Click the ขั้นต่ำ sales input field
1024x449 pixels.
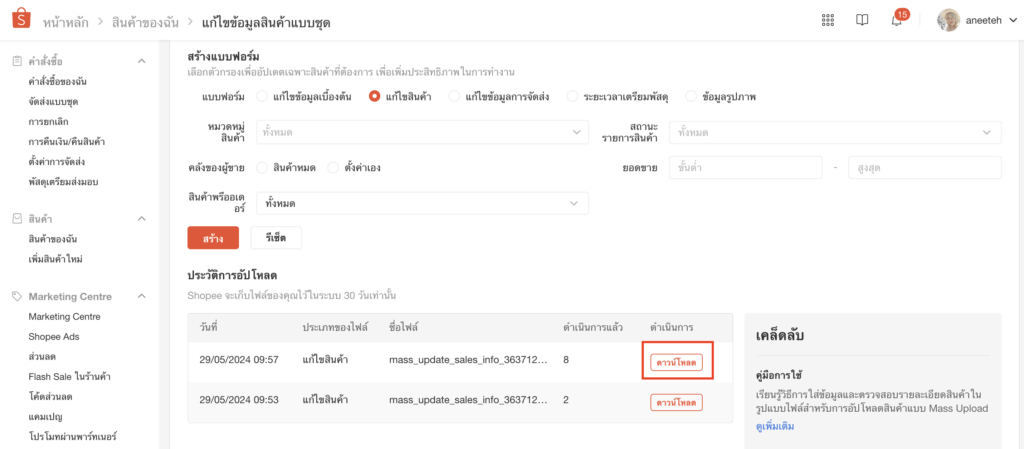[x=746, y=168]
